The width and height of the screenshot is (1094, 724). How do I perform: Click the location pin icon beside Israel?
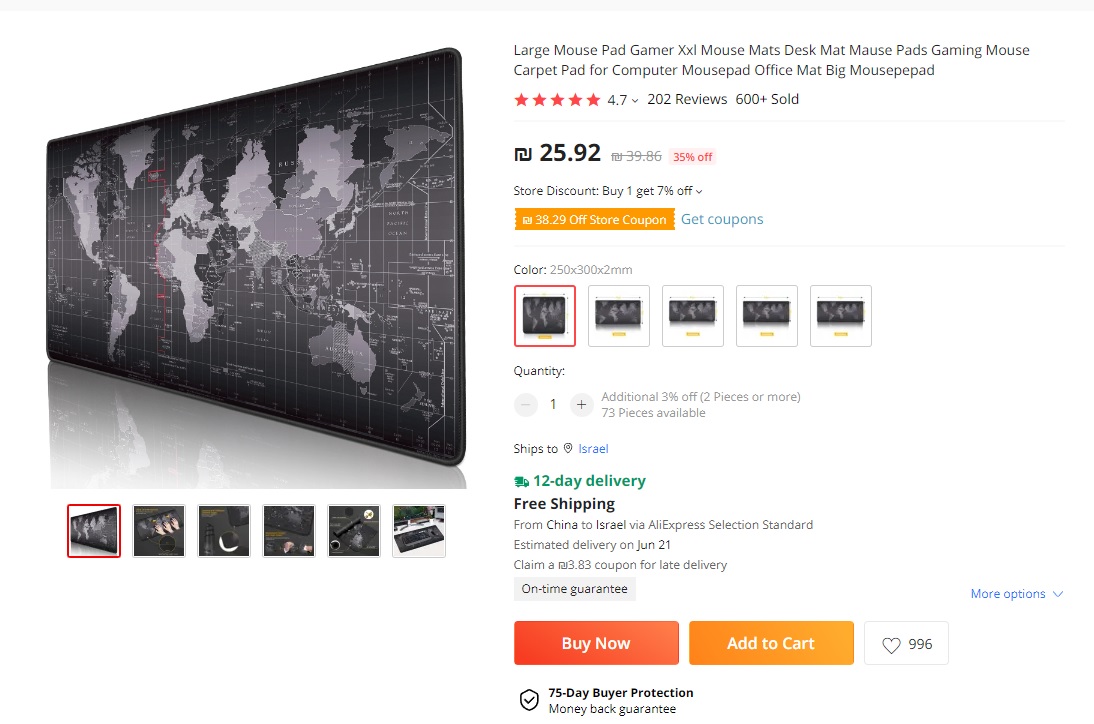click(x=568, y=448)
